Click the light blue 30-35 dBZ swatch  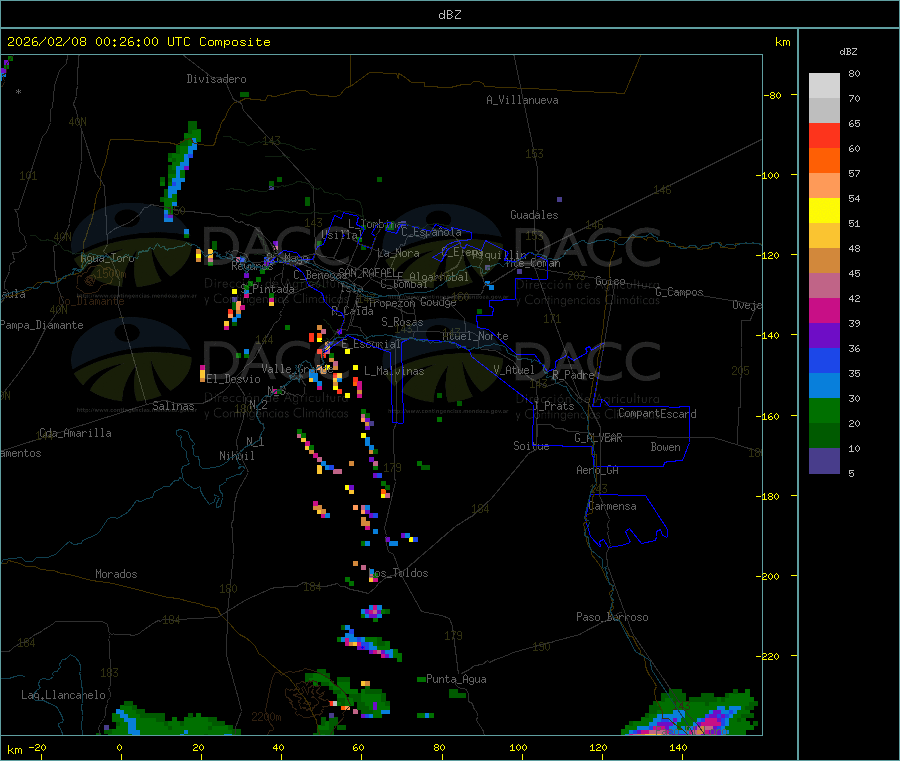pos(824,386)
